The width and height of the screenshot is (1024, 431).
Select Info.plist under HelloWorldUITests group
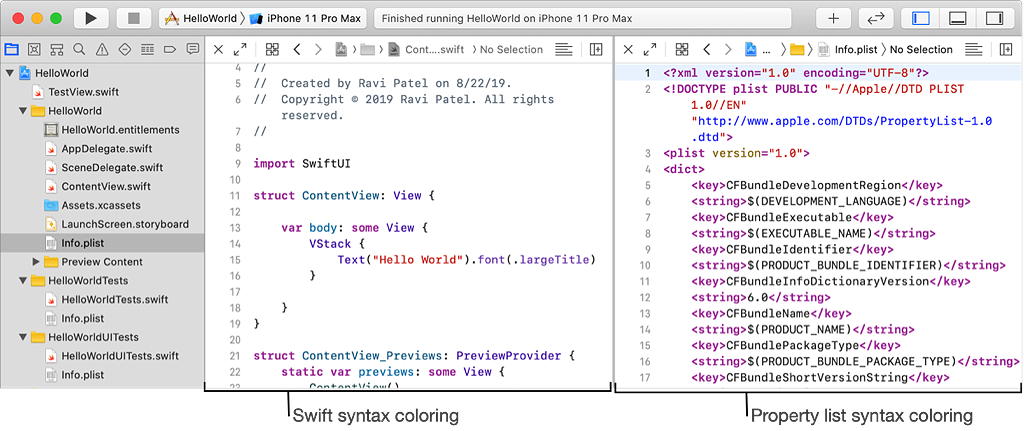82,375
